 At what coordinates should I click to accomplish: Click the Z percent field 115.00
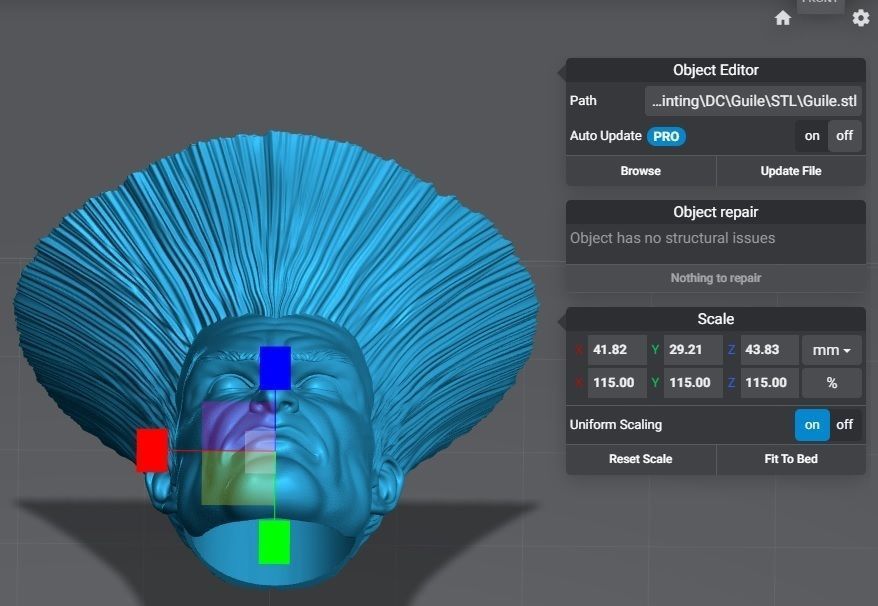click(769, 383)
